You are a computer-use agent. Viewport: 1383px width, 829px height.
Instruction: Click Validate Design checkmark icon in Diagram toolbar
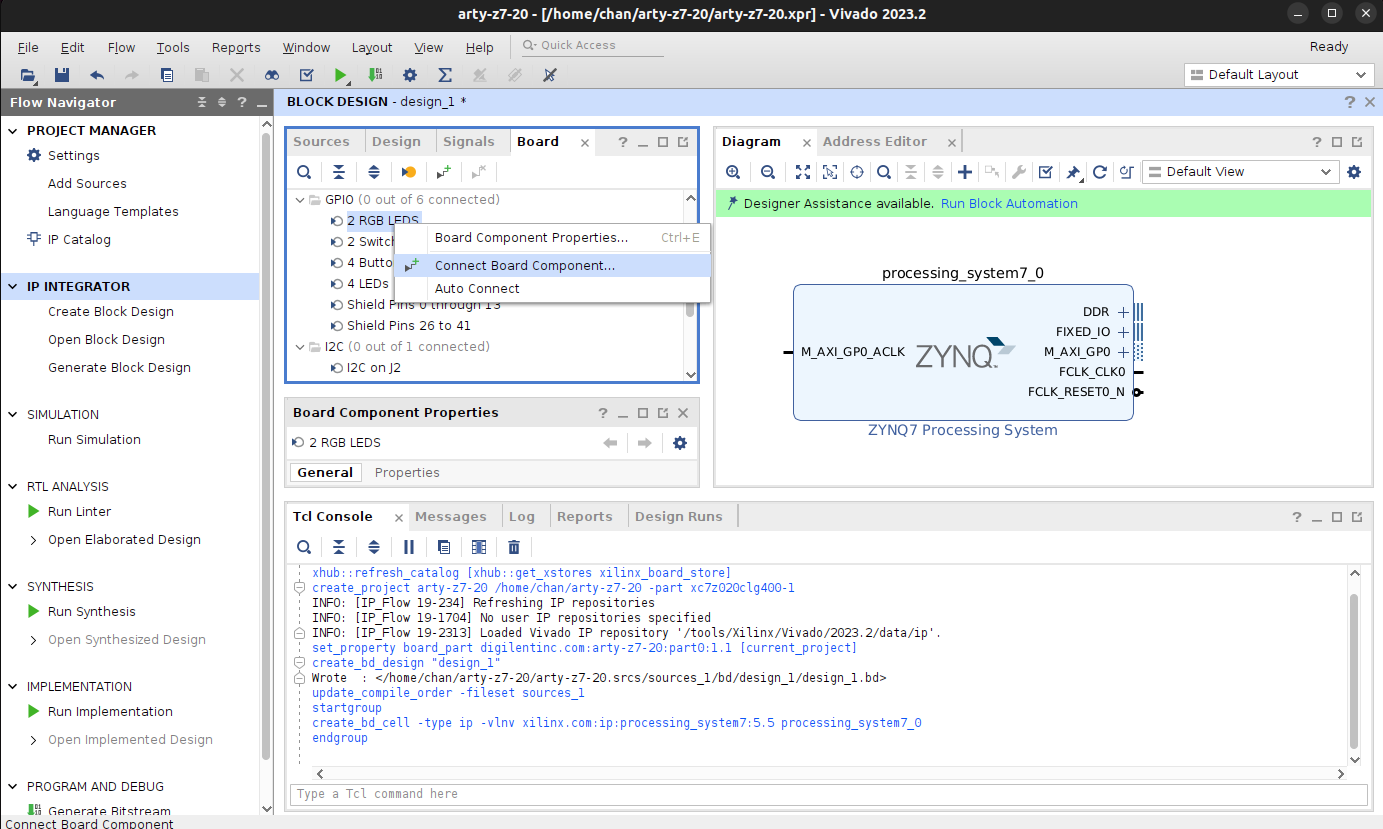(1045, 172)
